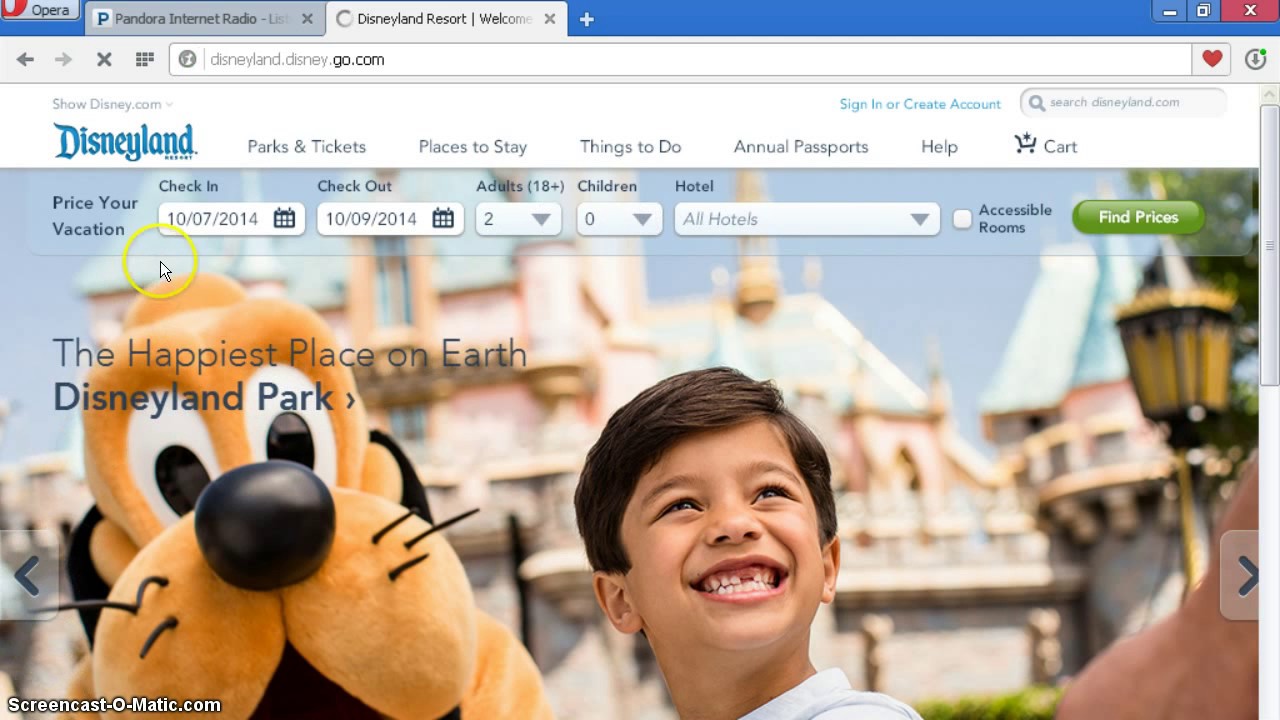Click the scrollbar up arrow
Image resolution: width=1280 pixels, height=720 pixels.
1270,94
